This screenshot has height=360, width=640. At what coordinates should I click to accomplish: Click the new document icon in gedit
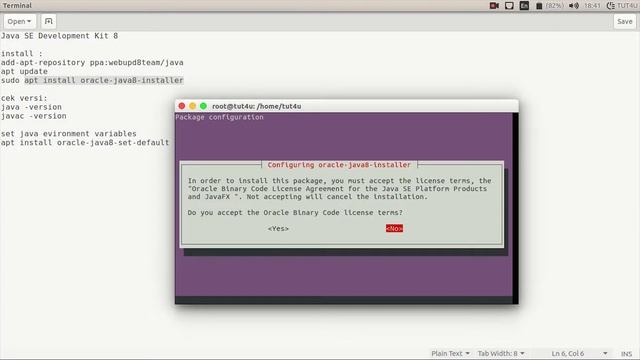pyautogui.click(x=49, y=21)
